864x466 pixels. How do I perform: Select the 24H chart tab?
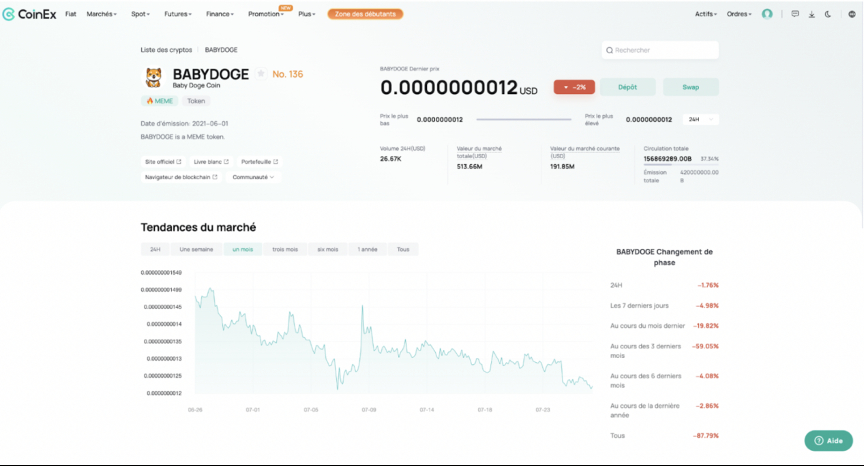tap(155, 250)
